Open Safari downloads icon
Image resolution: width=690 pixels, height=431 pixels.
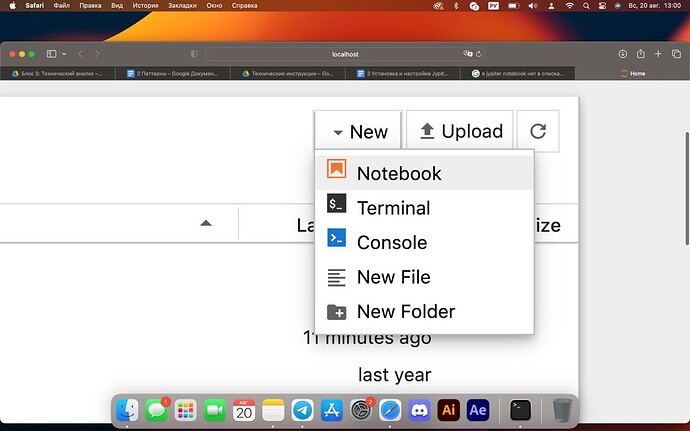[622, 54]
